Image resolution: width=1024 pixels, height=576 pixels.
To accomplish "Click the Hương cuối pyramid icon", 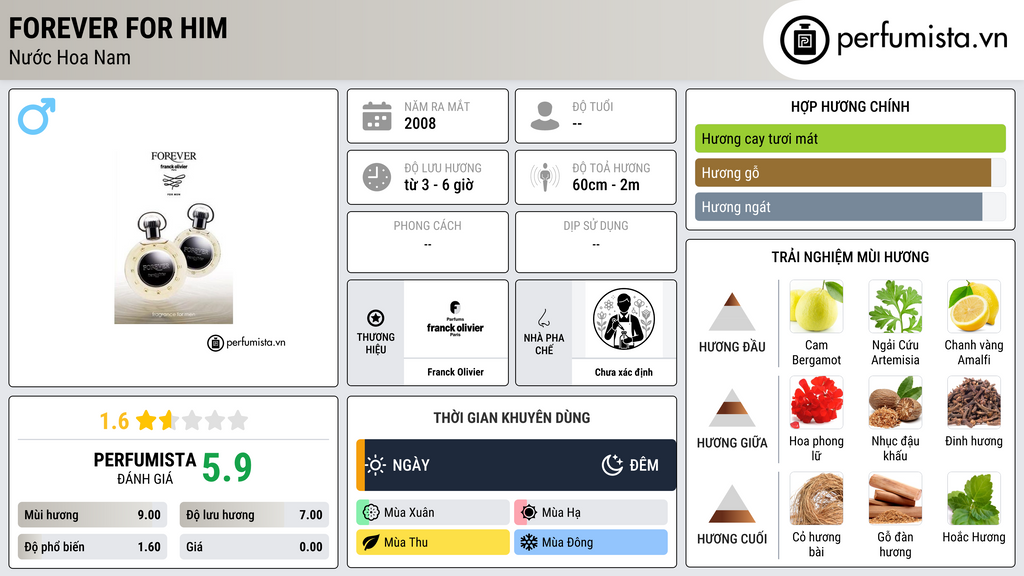I will (732, 504).
